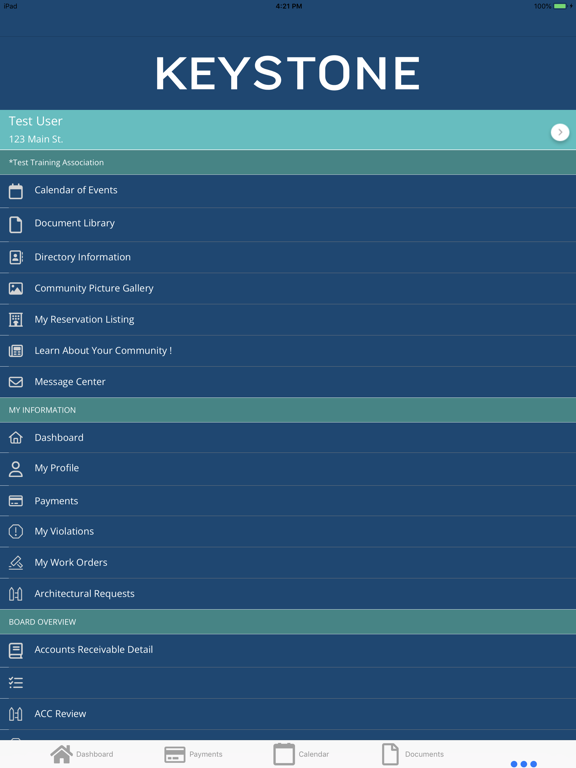Viewport: 576px width, 768px height.
Task: Select Architectural Requests menu entry
Action: point(288,594)
